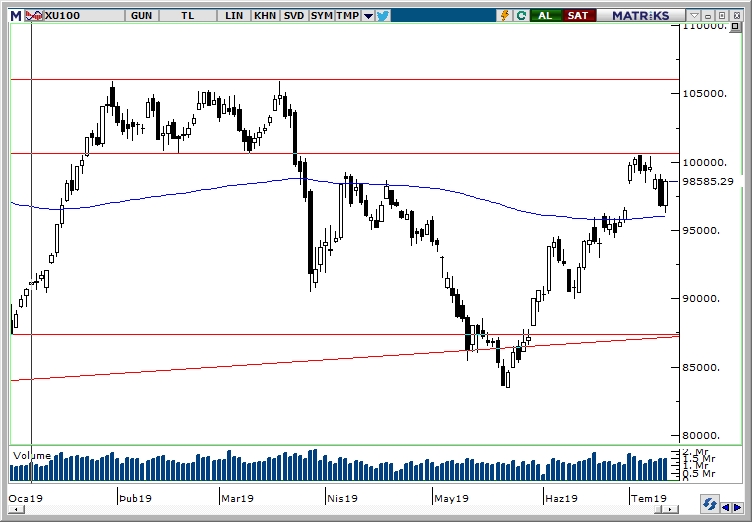Viewport: 752px width, 522px height.
Task: Click the 105000 price axis label
Action: (x=705, y=93)
